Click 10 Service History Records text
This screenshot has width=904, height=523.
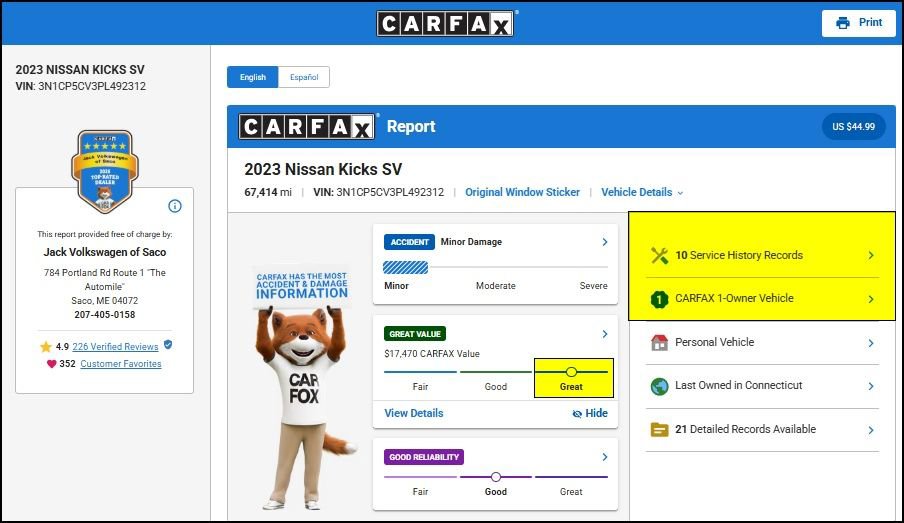[739, 255]
